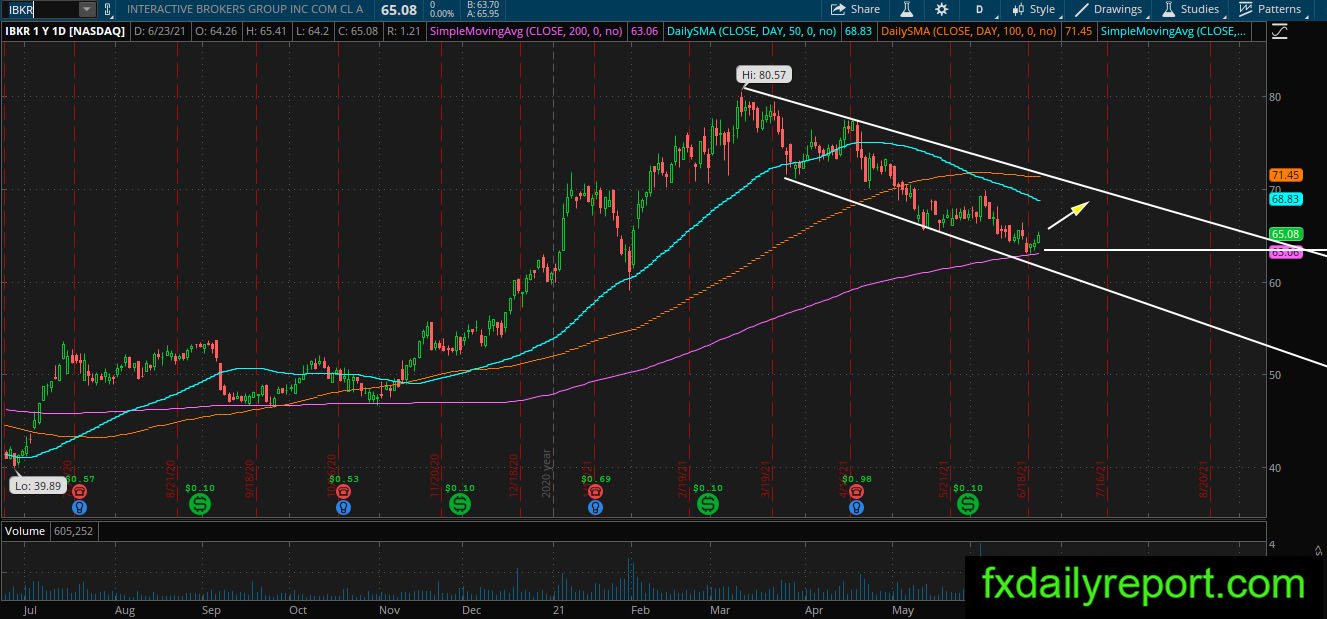The height and width of the screenshot is (619, 1327).
Task: Click the green dividend icon near 2/19/21
Action: point(707,505)
